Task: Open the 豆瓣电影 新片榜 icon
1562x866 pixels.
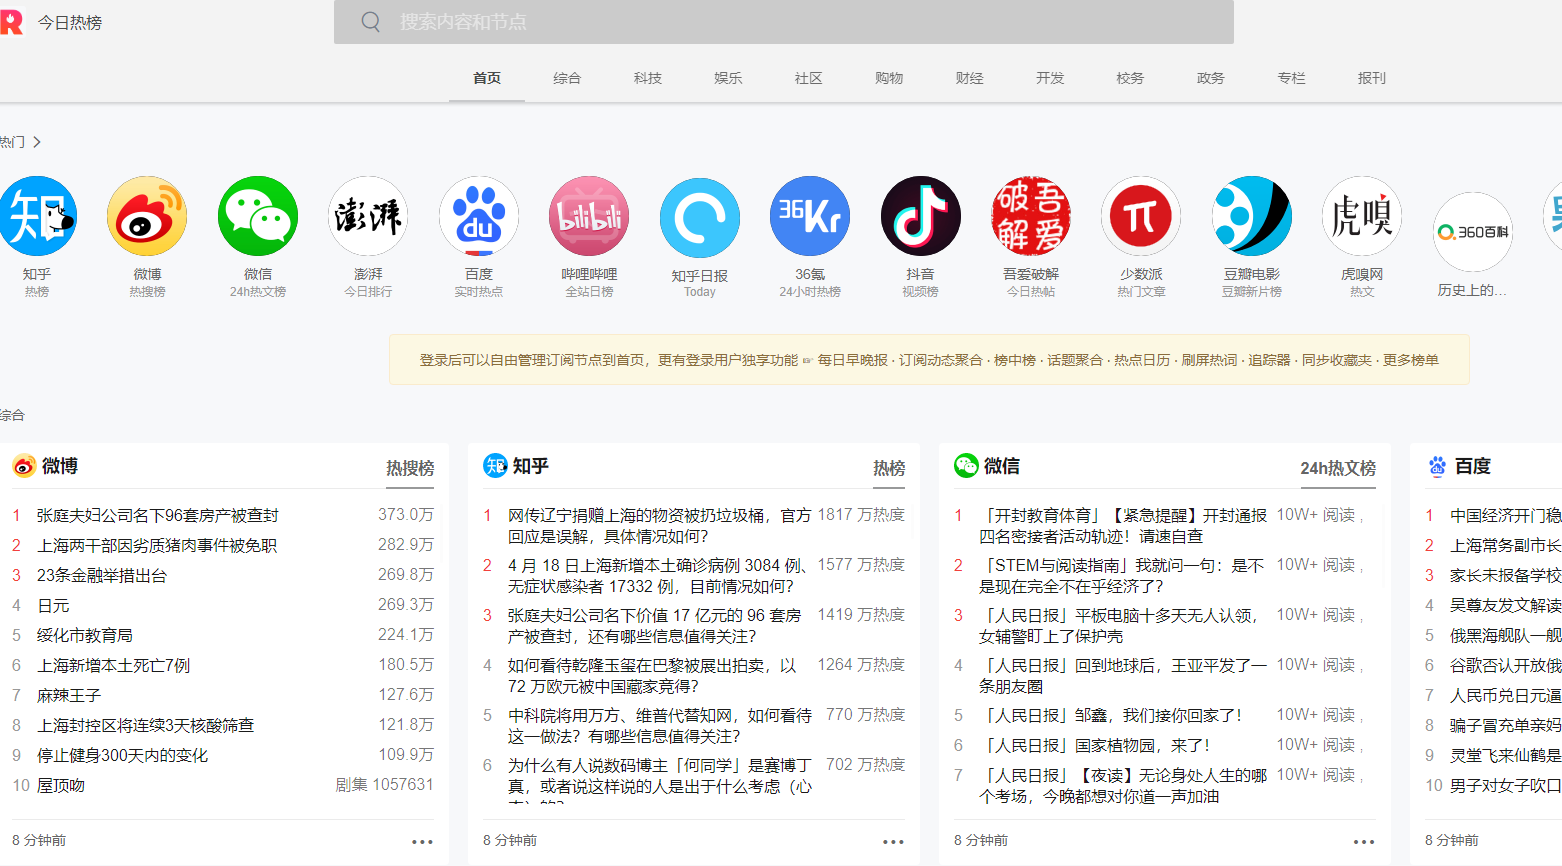Action: [x=1252, y=216]
